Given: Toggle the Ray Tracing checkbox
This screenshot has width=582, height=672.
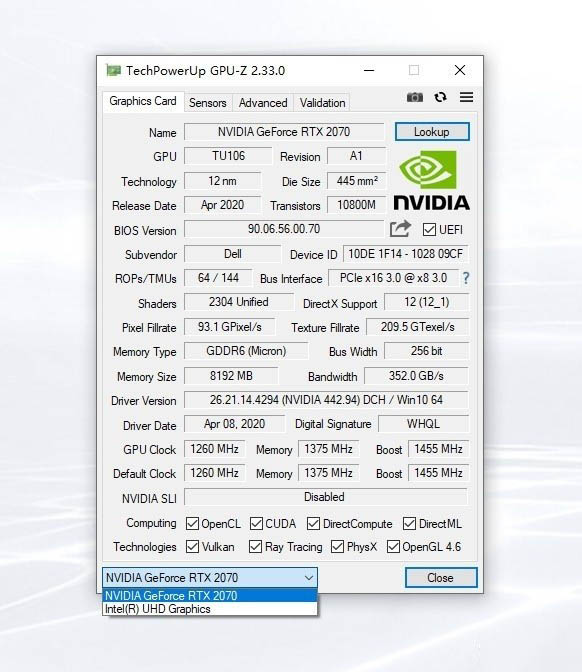Looking at the screenshot, I should (255, 547).
